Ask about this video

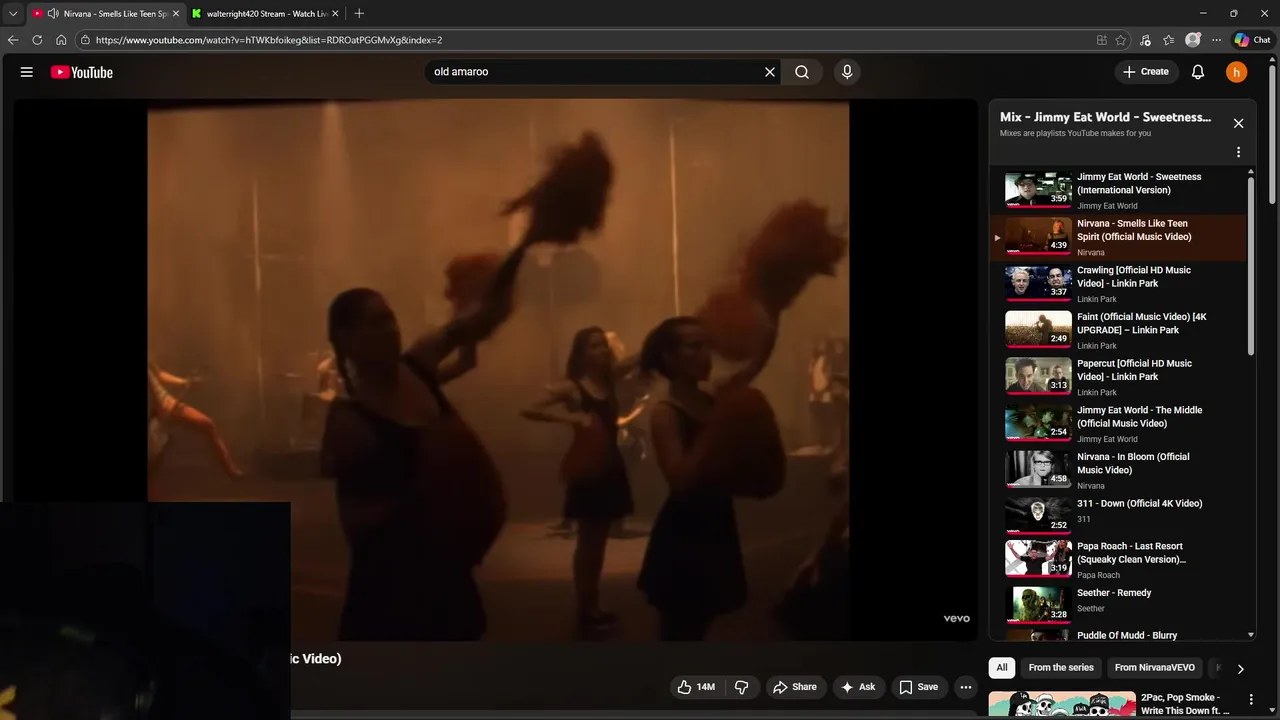[x=858, y=687]
